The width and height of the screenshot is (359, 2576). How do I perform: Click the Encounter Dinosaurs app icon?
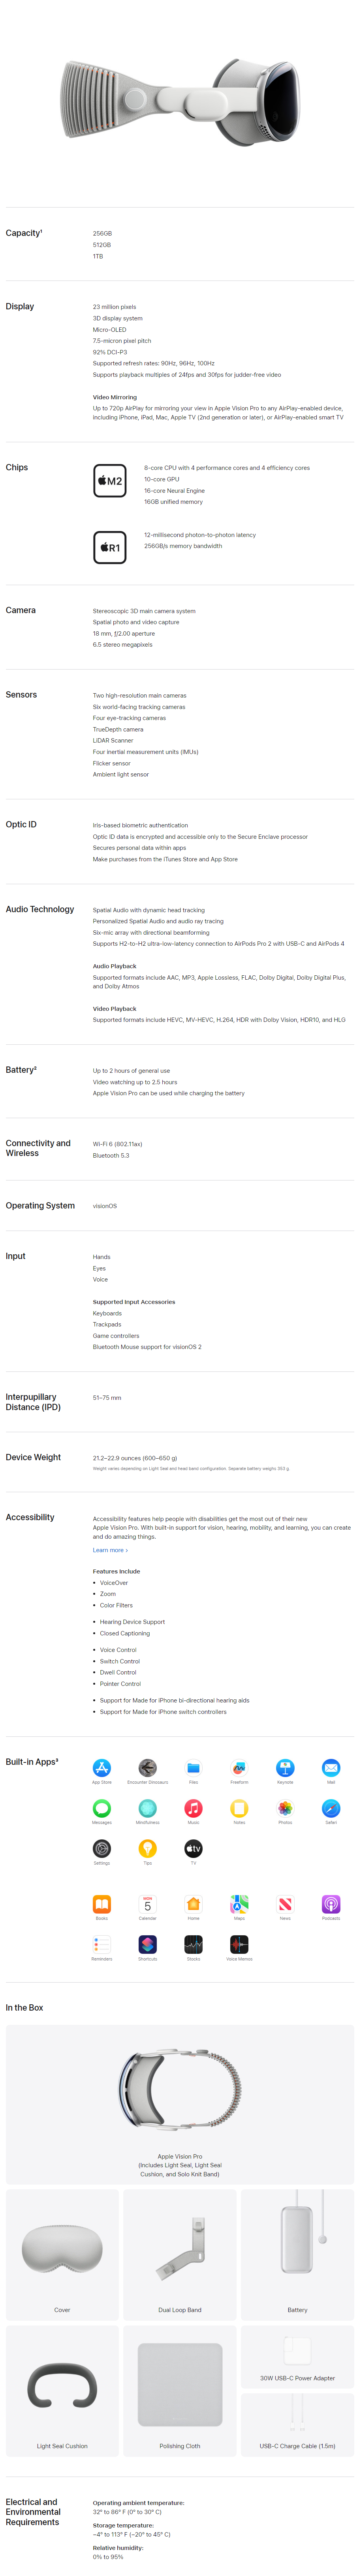[148, 1767]
